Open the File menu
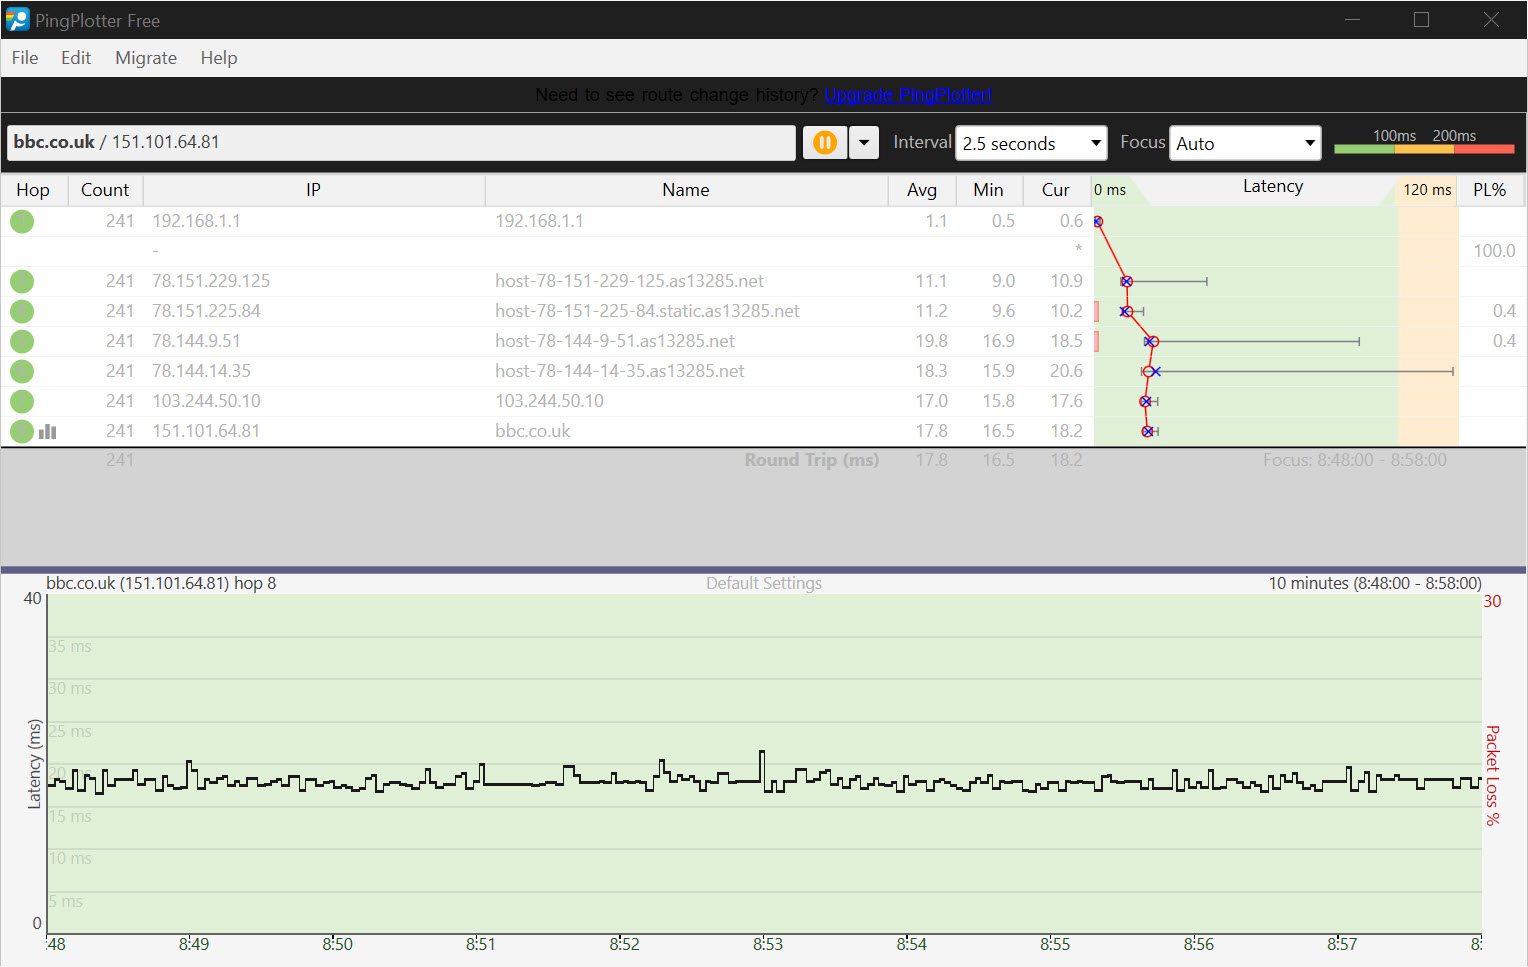 click(x=25, y=58)
